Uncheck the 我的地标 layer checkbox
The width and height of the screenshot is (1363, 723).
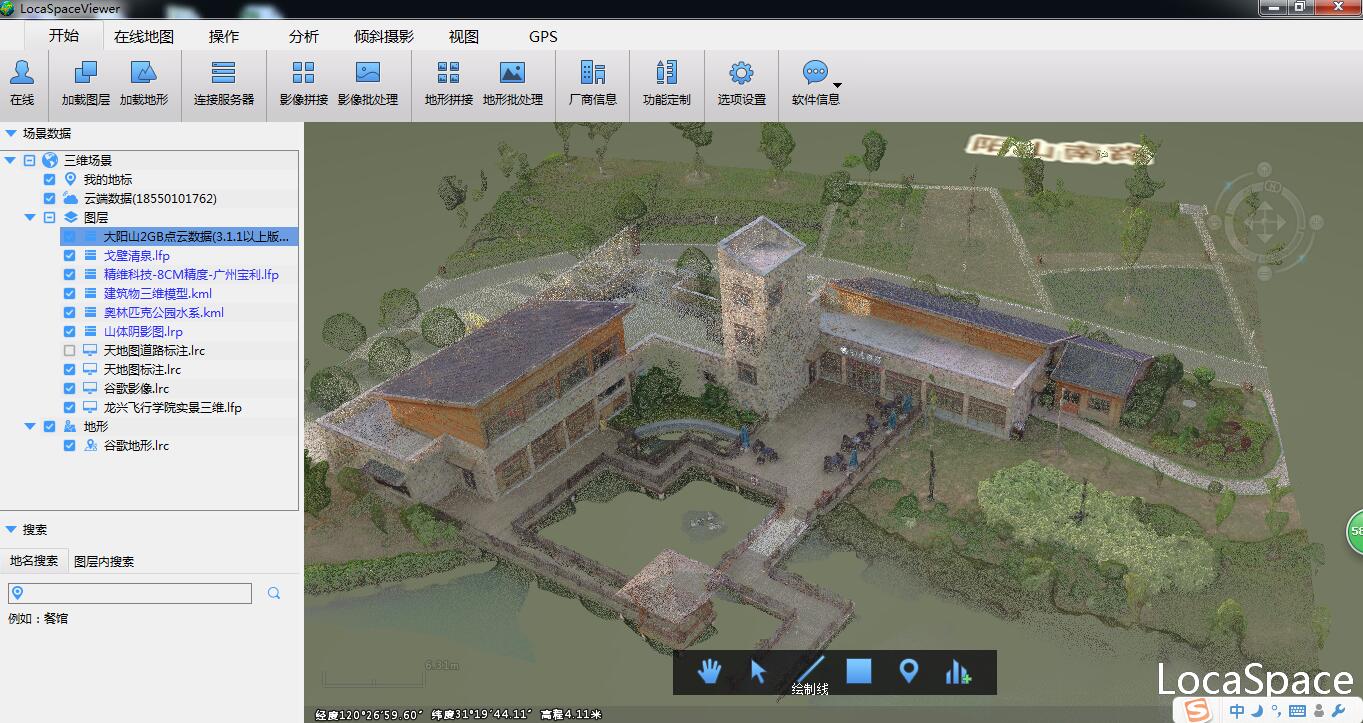(49, 179)
